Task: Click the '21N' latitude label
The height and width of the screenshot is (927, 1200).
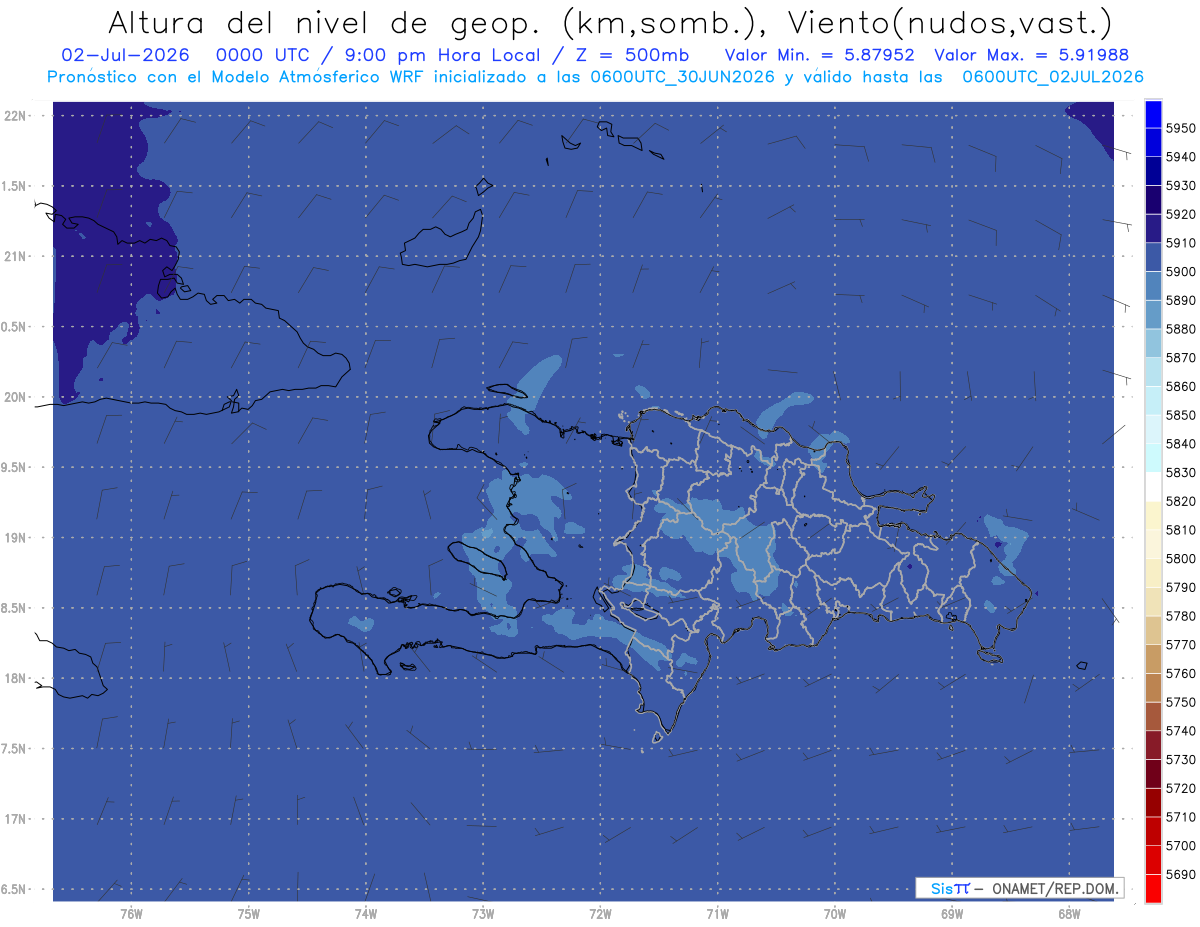Action: click(x=15, y=256)
